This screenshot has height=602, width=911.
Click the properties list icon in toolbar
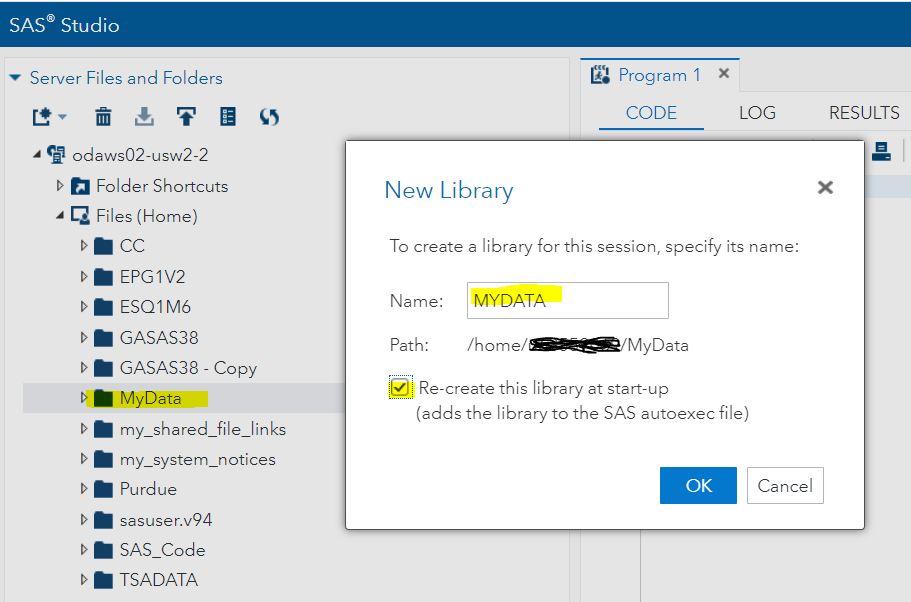pyautogui.click(x=227, y=117)
